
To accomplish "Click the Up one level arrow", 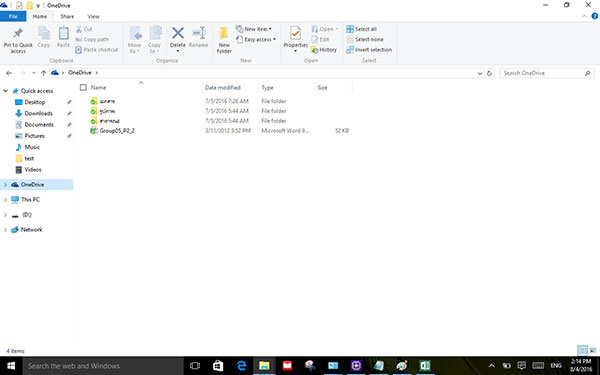I will point(43,73).
